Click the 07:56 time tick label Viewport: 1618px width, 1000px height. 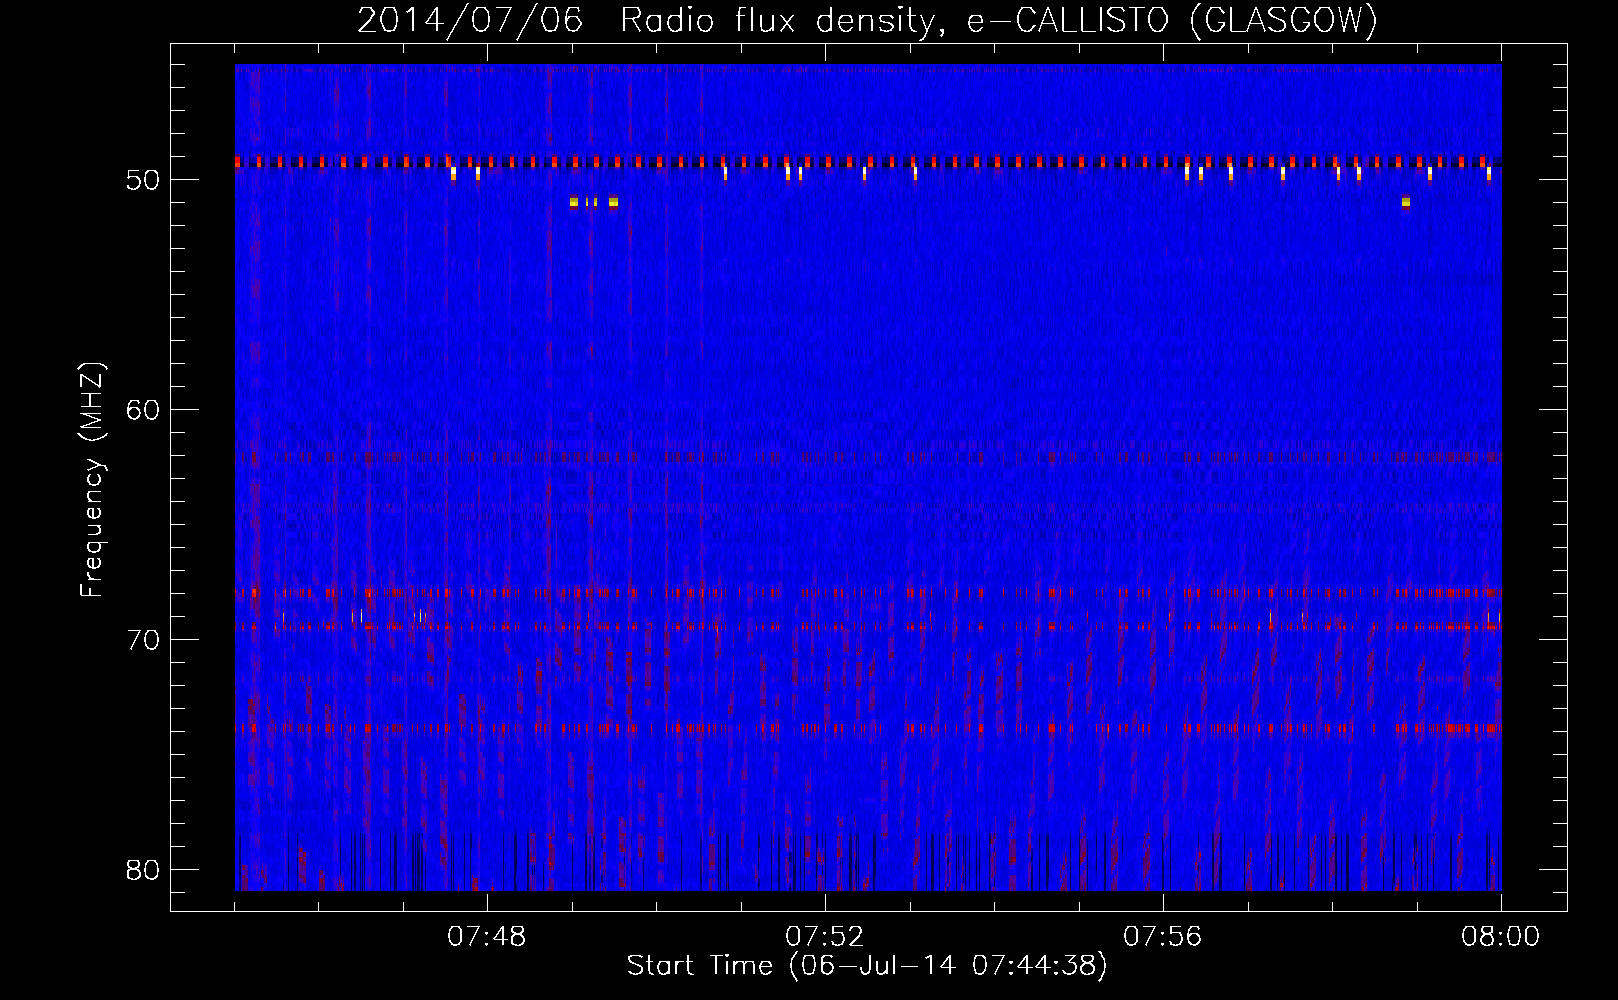point(1163,937)
